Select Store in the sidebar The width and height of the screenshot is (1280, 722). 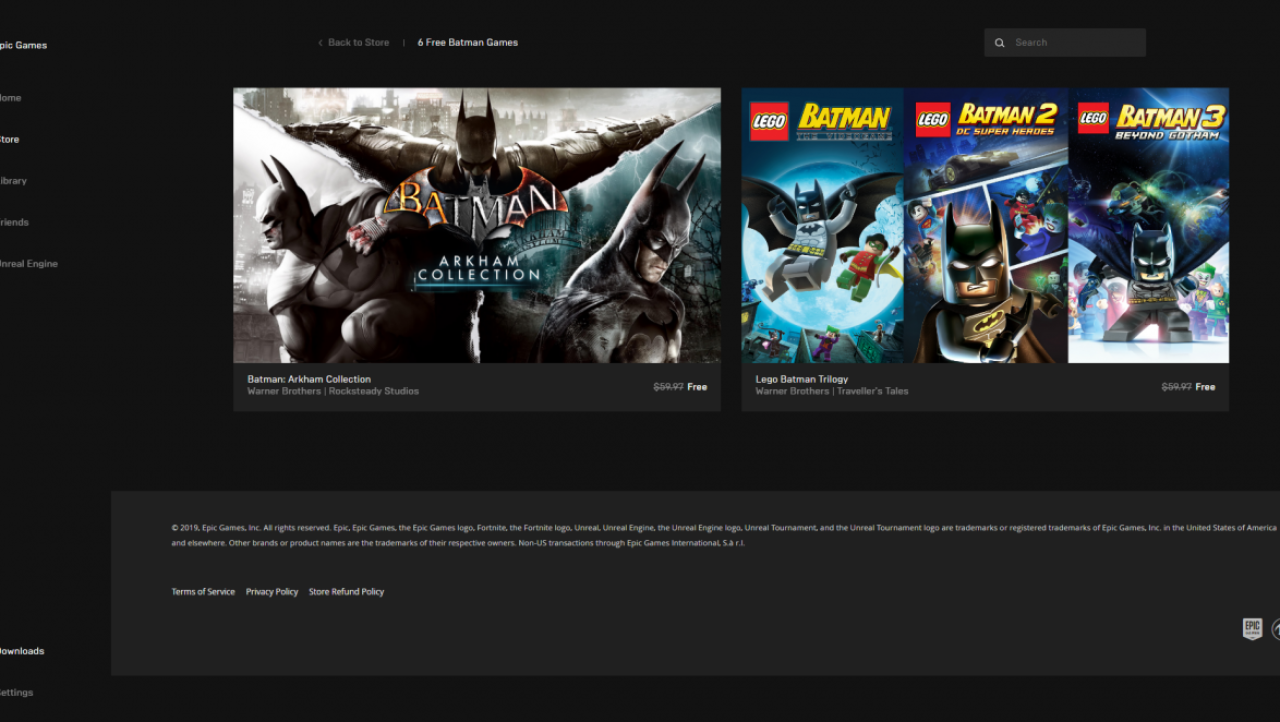coord(9,140)
